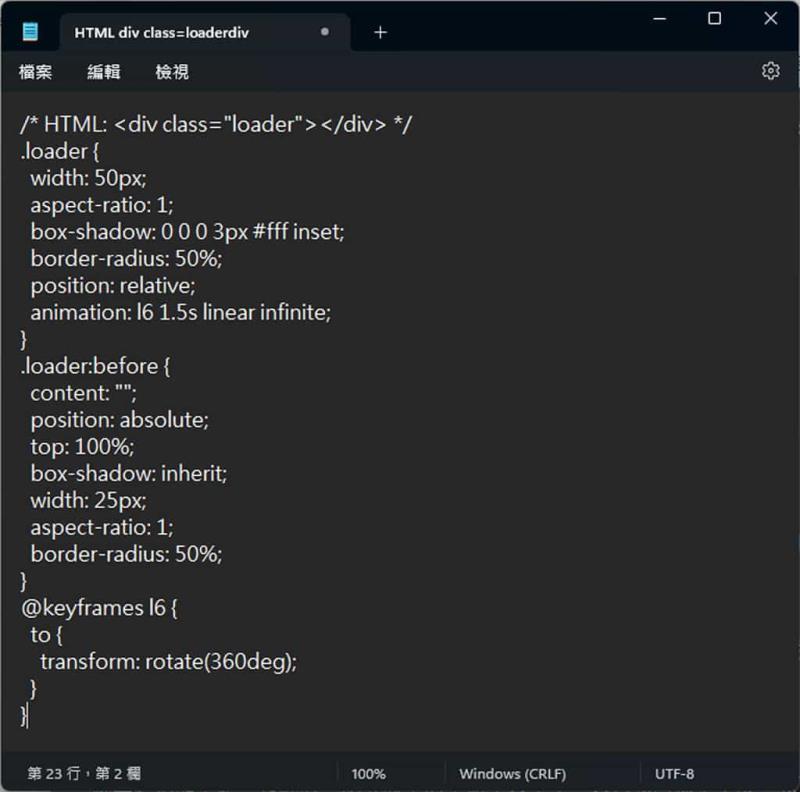Click the comment line "/* HTML: <div class="loader">"
Image resolution: width=800 pixels, height=792 pixels.
(216, 125)
